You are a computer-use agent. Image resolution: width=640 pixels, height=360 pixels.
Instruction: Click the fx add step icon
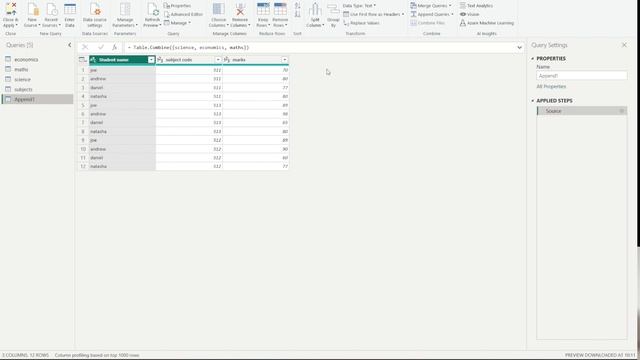(x=115, y=47)
